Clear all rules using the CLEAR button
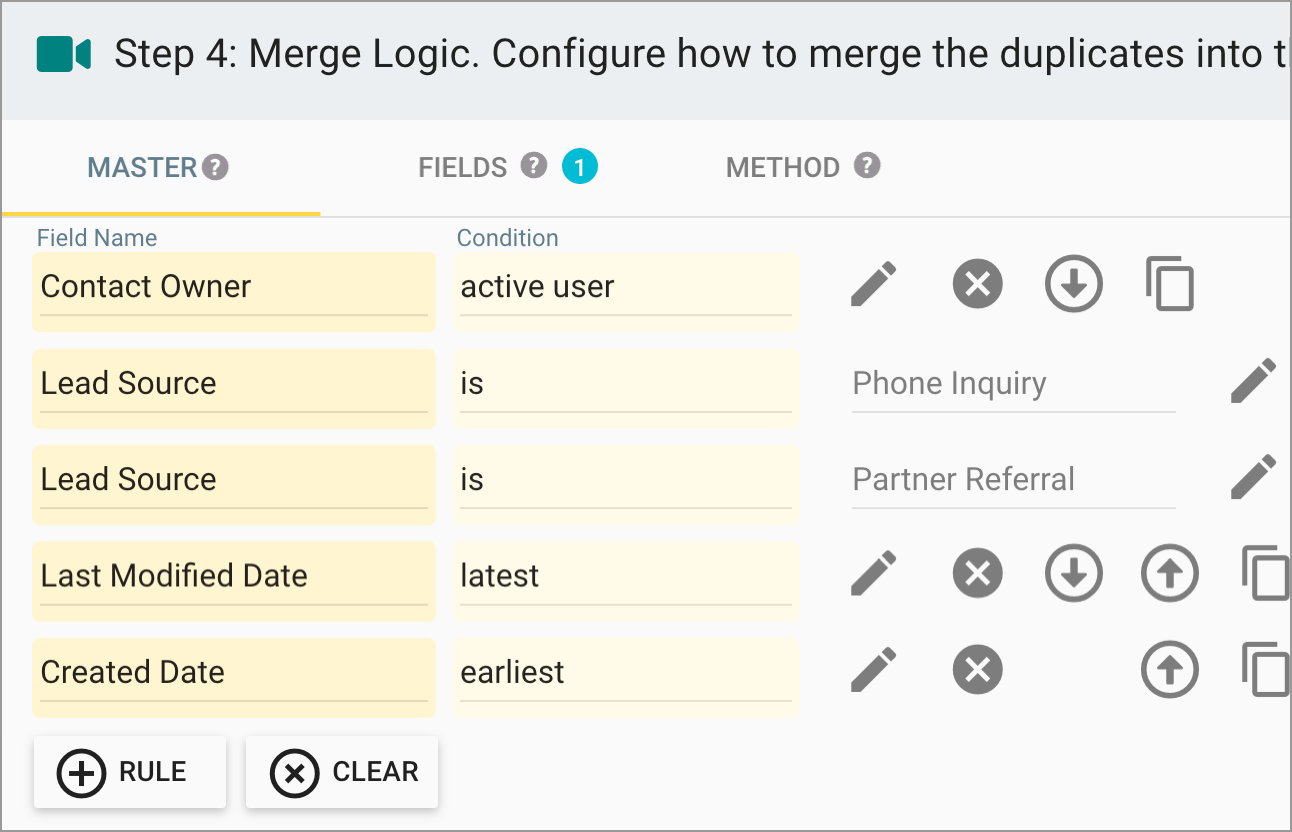1292x832 pixels. 341,771
